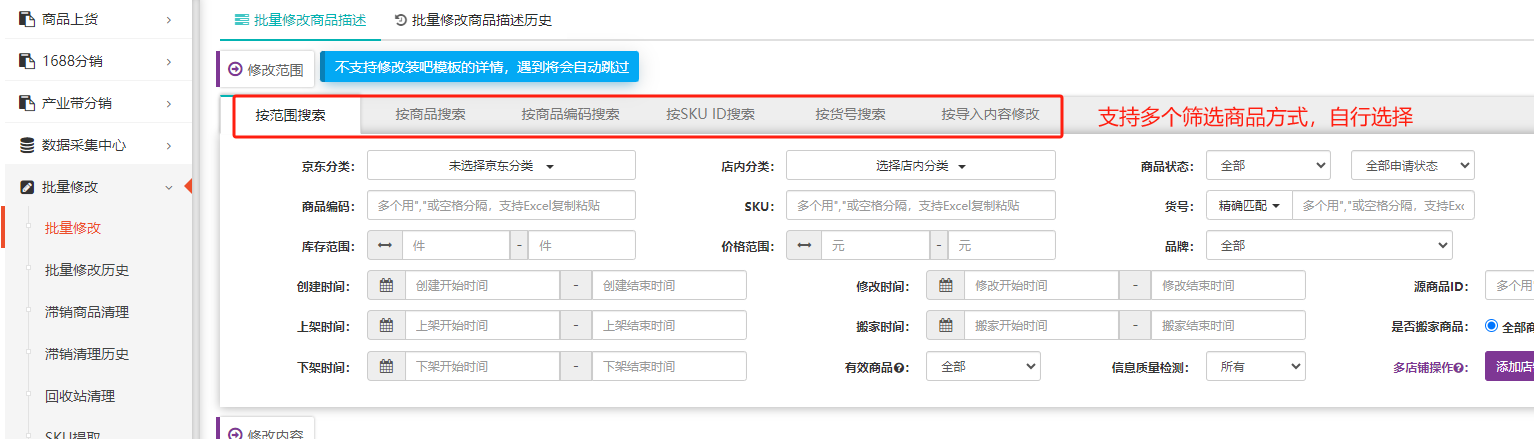Click calendar icon beside 上架时间 start field
This screenshot has height=439, width=1534.
(386, 326)
